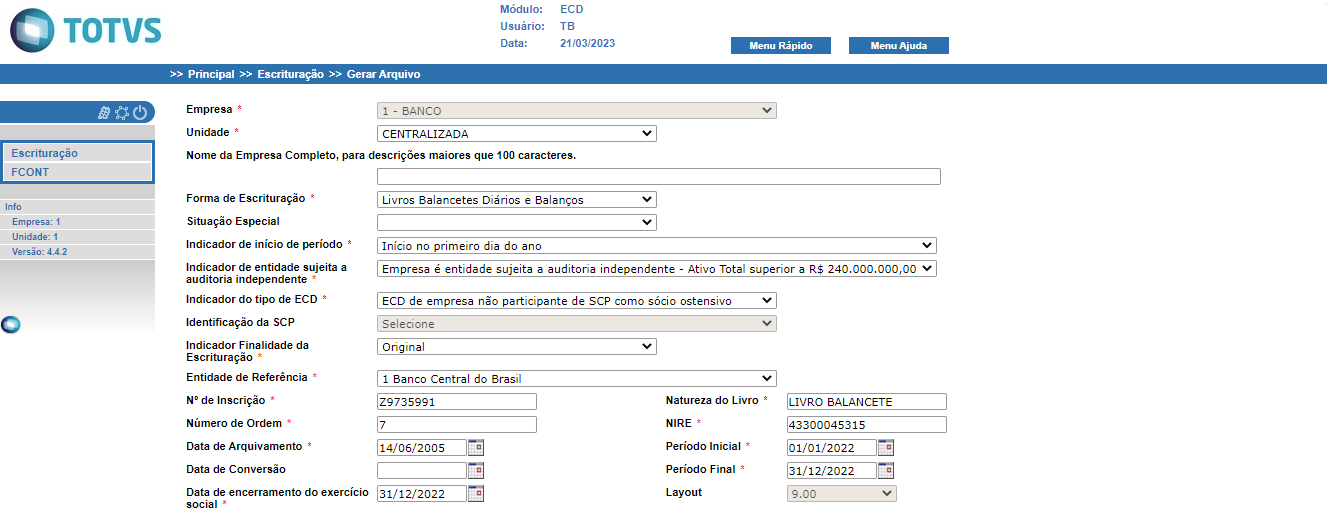This screenshot has height=521, width=1327.
Task: Click the Menu Ajuda button
Action: pos(899,46)
